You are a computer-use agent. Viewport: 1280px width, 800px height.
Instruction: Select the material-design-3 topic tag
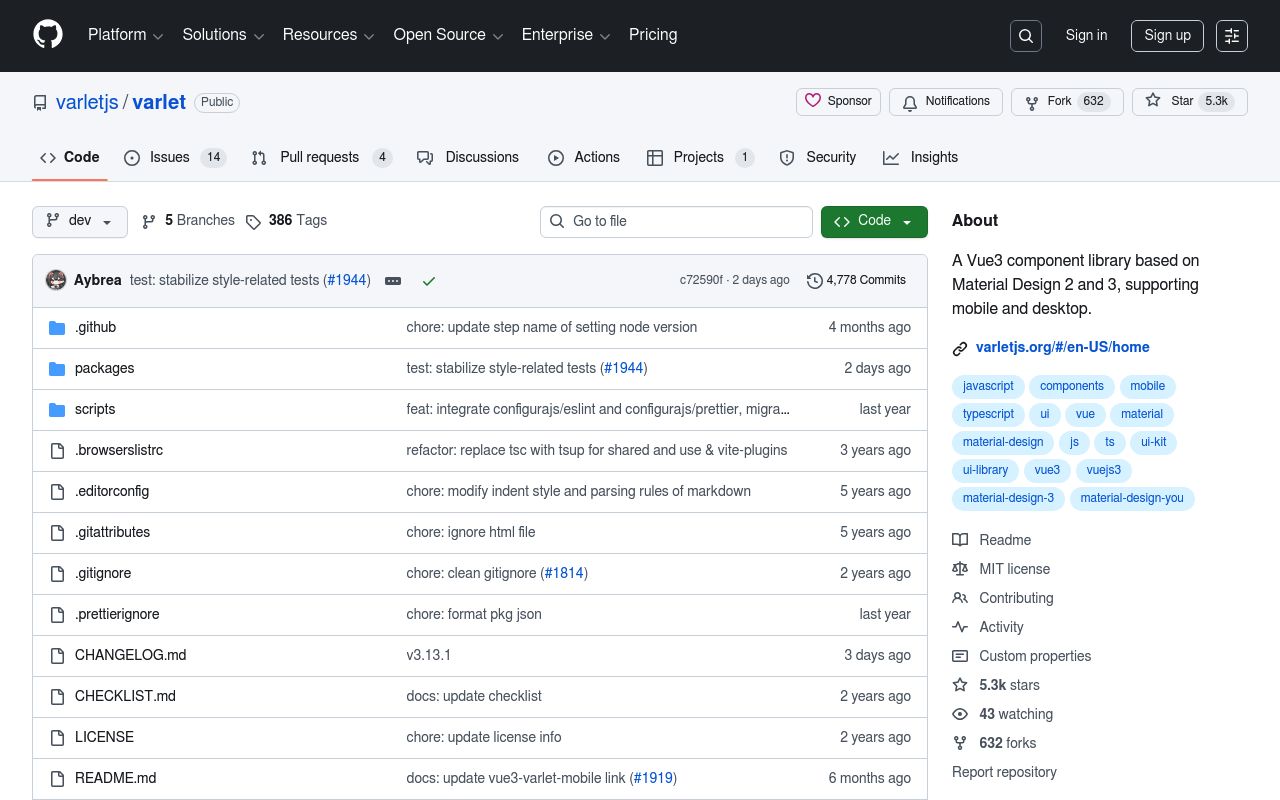point(1008,498)
